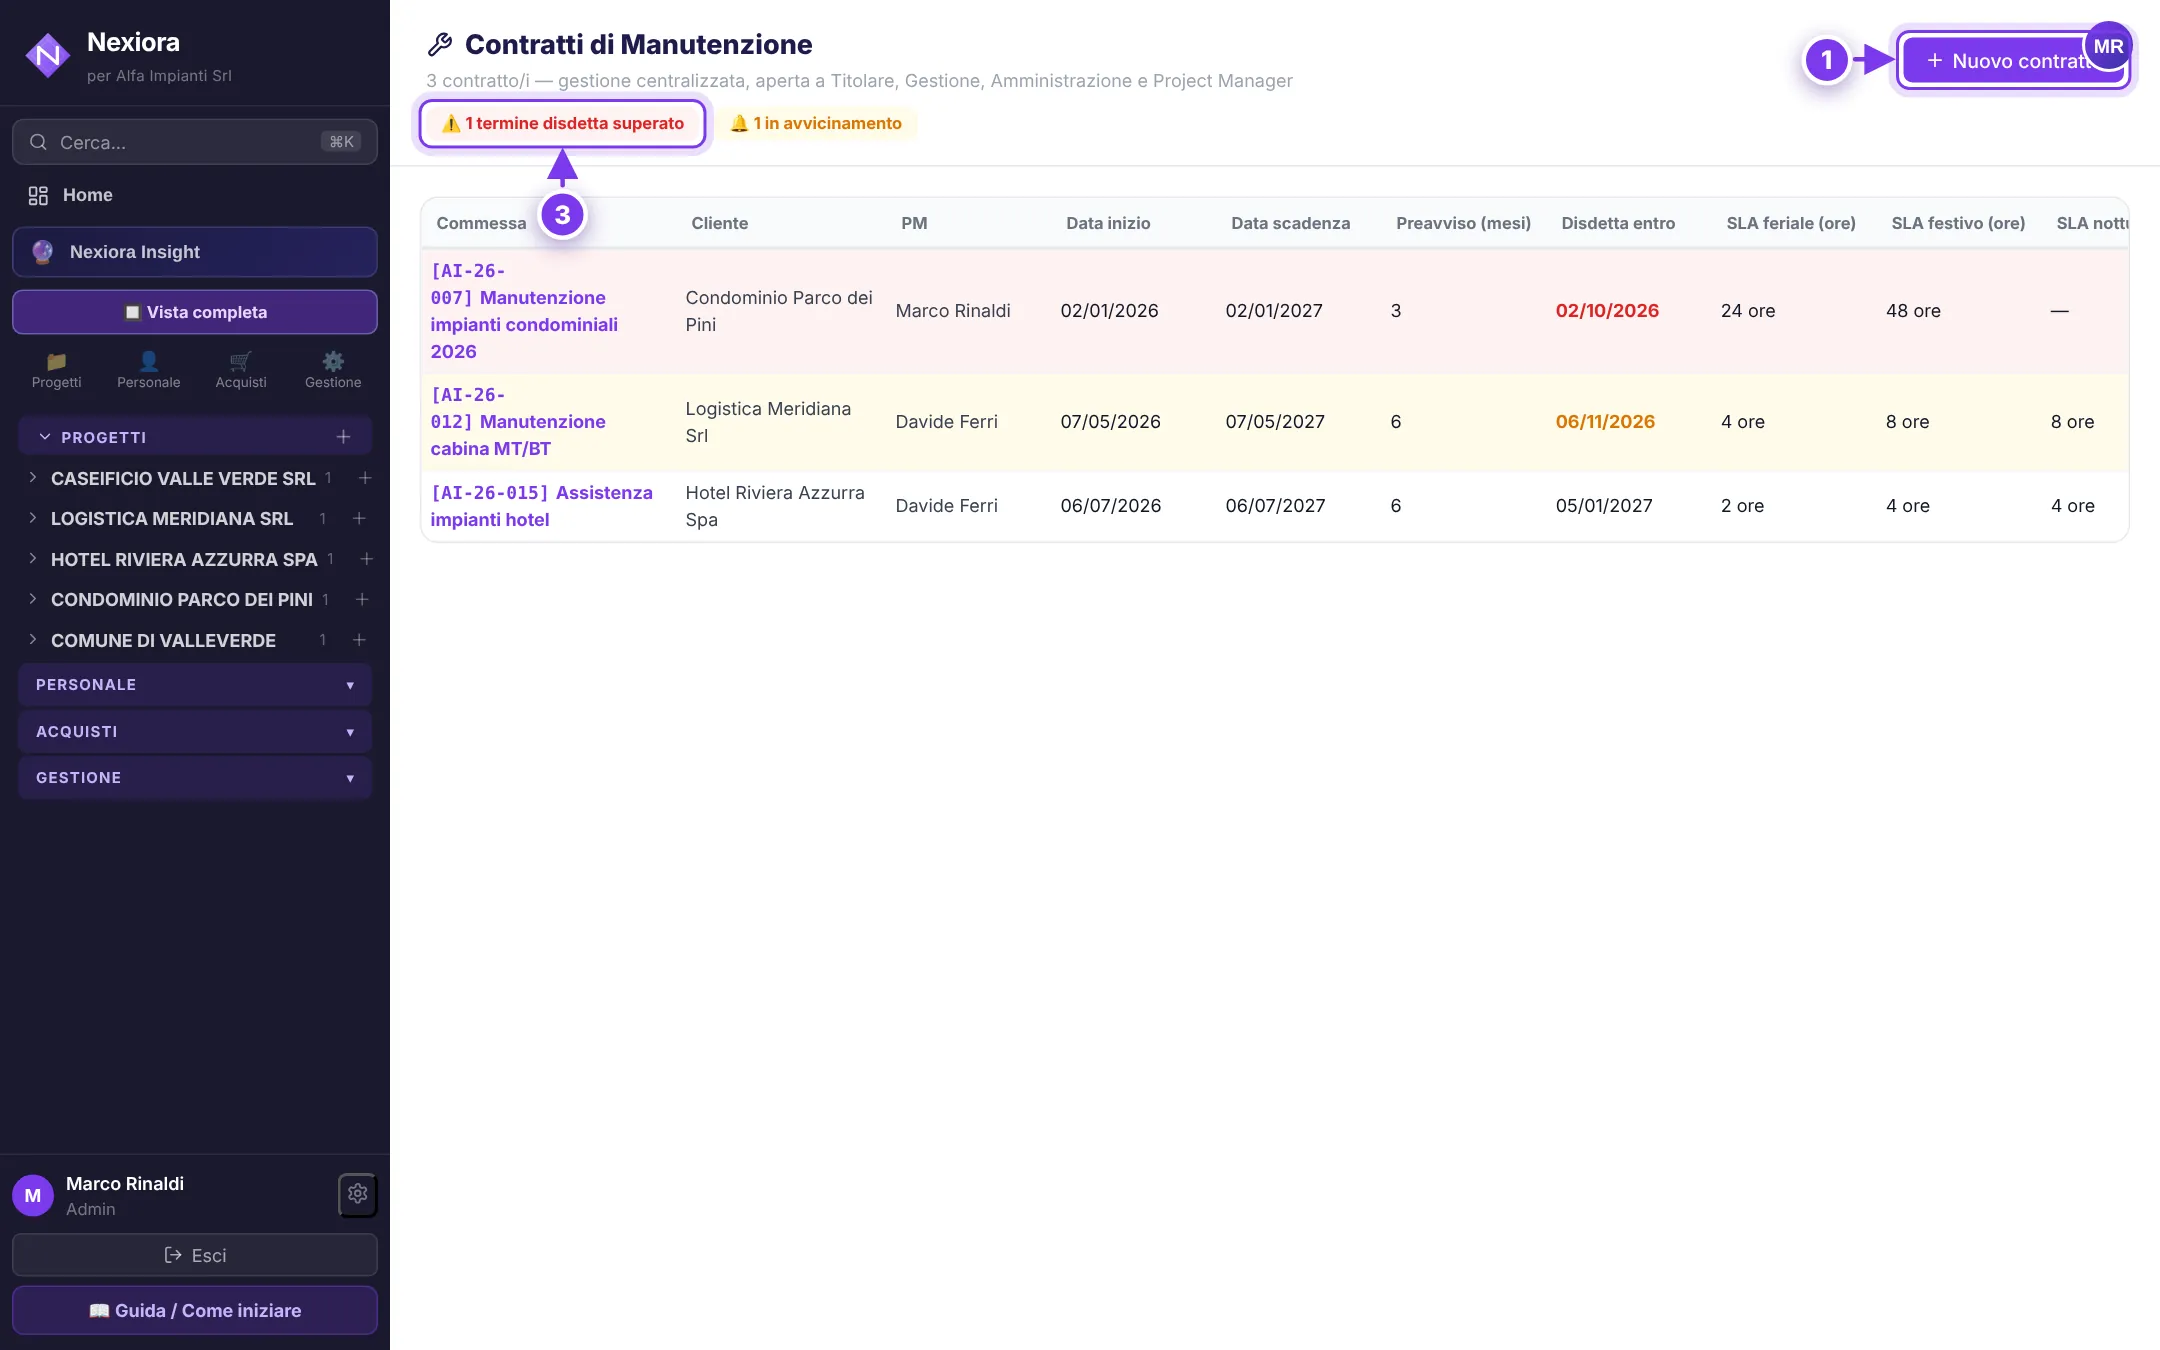Open user settings gear next to Marco Rinaldi
This screenshot has width=2160, height=1350.
click(x=357, y=1194)
